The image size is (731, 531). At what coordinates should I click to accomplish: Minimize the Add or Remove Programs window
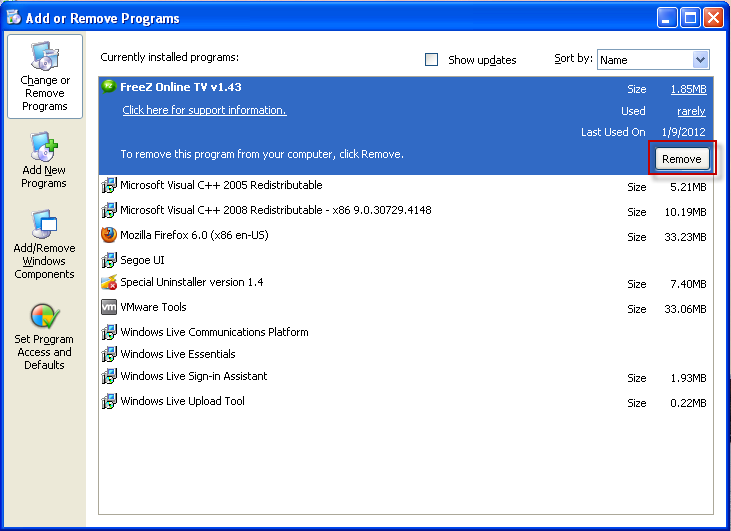[x=667, y=18]
